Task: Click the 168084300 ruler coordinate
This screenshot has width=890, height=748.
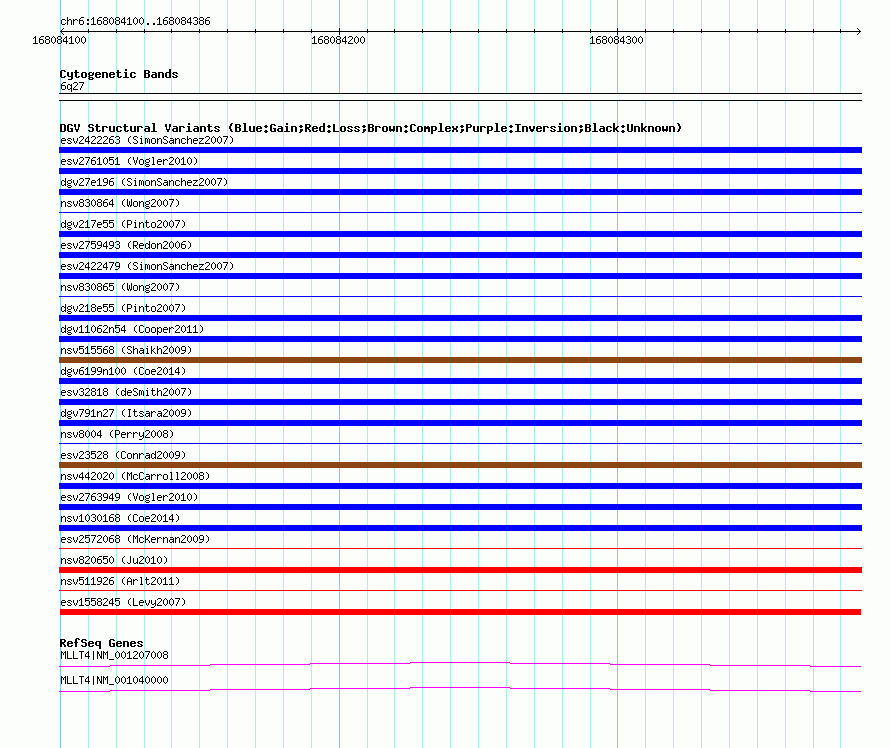Action: [616, 40]
